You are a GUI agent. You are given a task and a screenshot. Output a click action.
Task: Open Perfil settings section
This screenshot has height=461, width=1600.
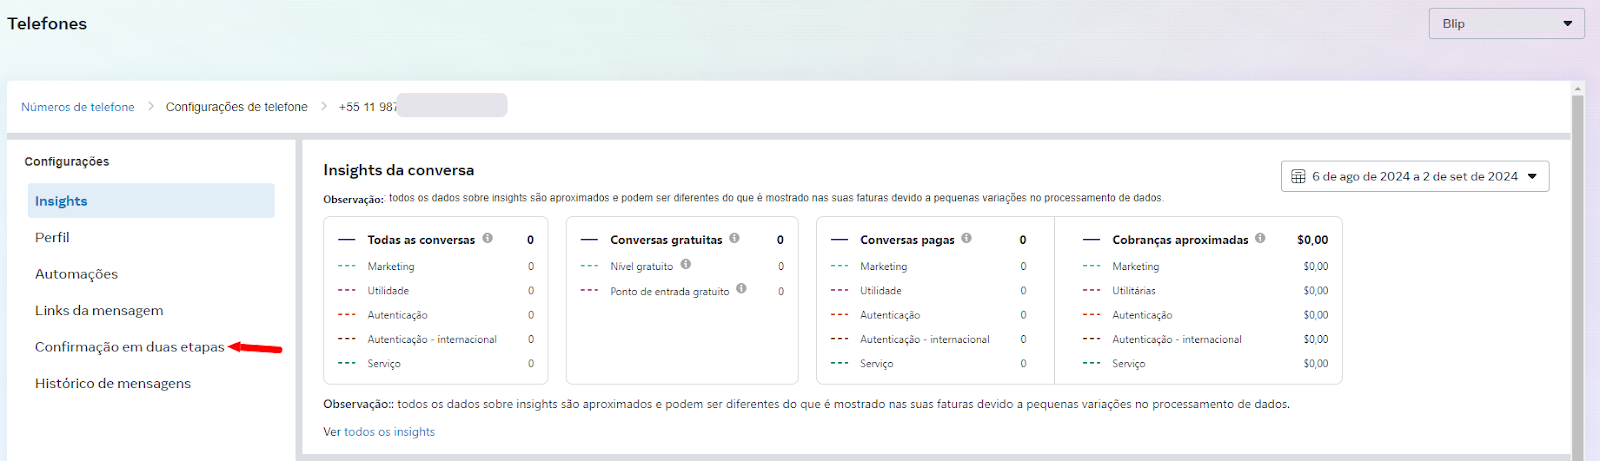52,237
